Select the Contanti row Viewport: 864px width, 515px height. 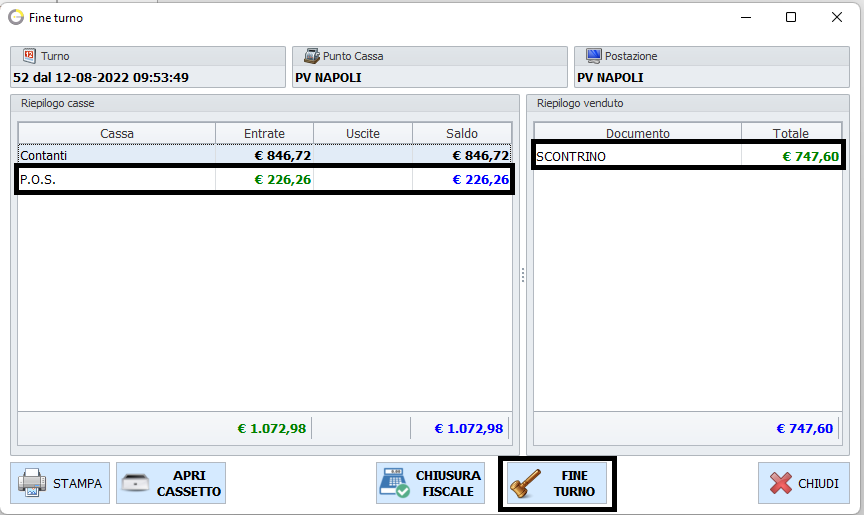coord(116,156)
